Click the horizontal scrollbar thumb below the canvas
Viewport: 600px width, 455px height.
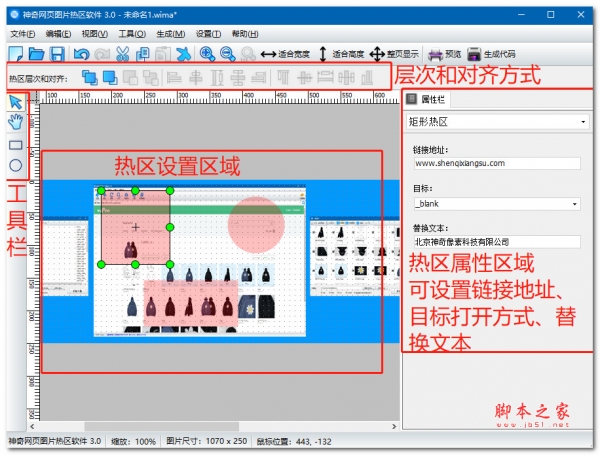pyautogui.click(x=161, y=426)
